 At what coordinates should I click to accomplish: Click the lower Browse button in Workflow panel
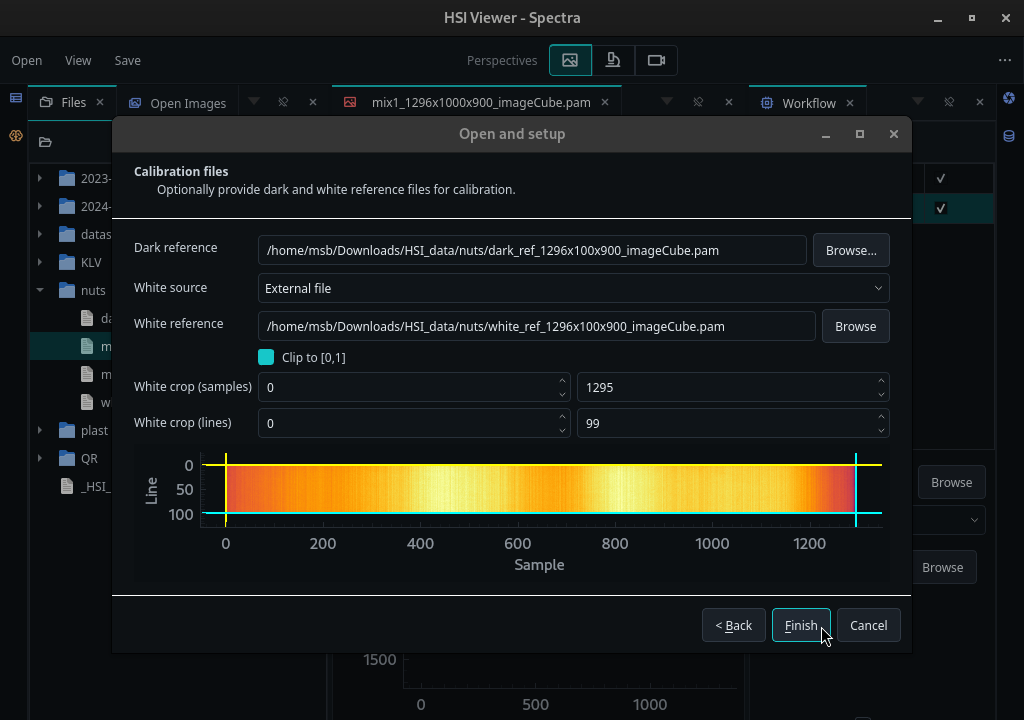(942, 567)
